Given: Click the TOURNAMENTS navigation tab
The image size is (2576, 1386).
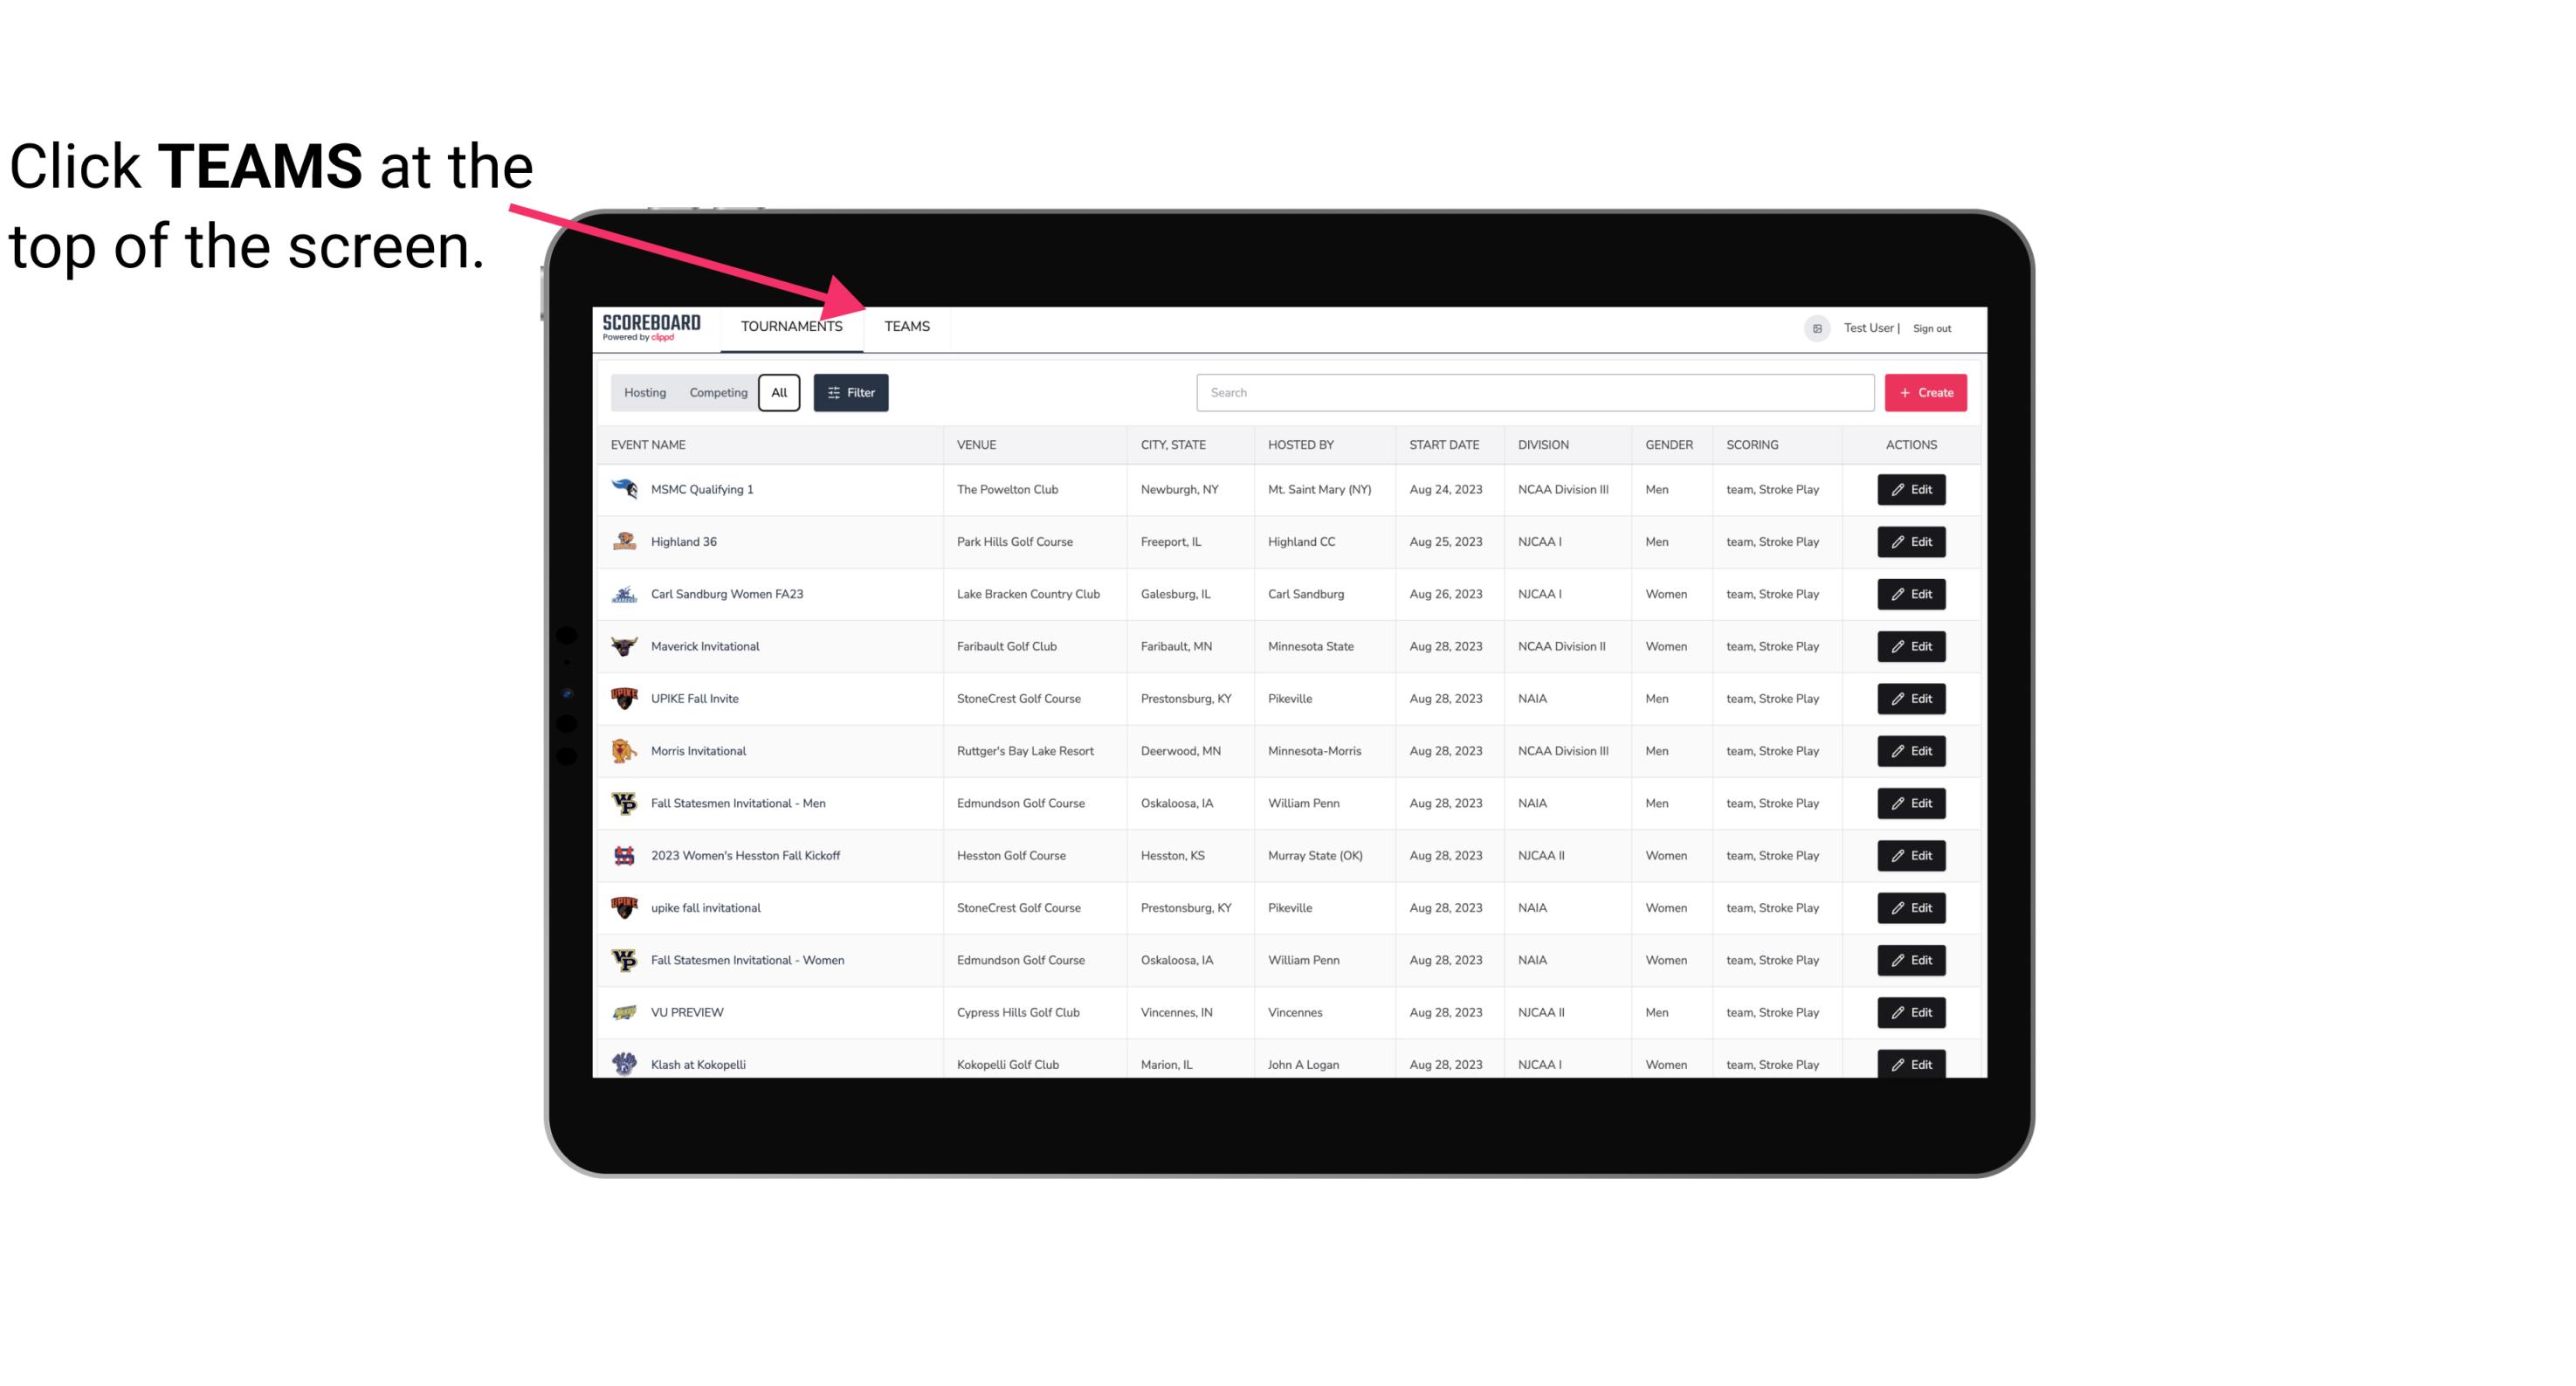Looking at the screenshot, I should point(791,326).
